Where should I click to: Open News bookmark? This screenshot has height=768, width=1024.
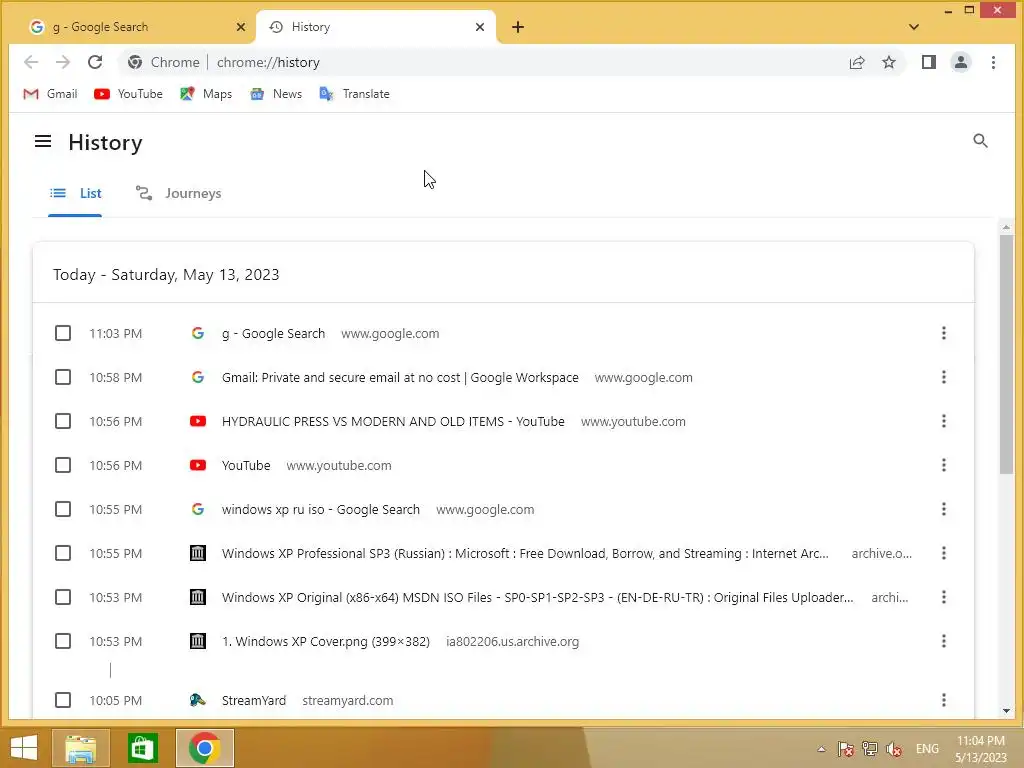(x=276, y=94)
